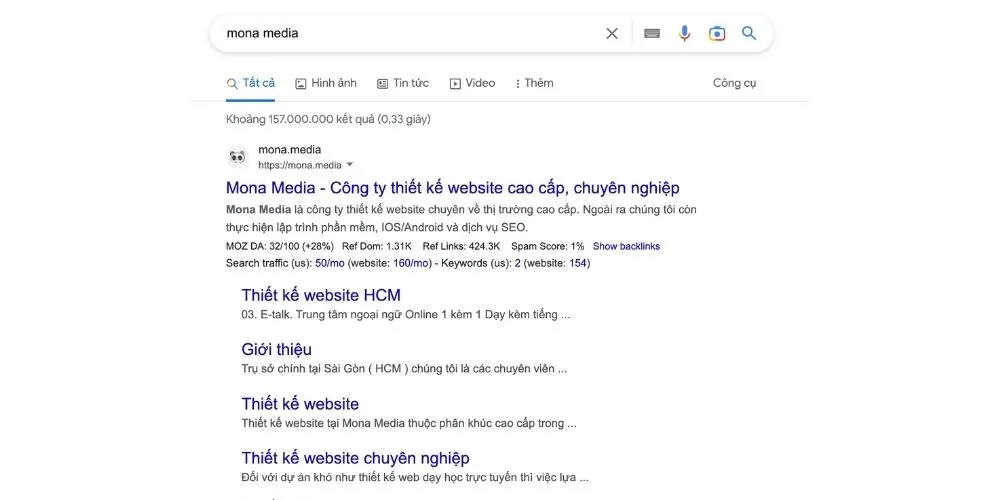Search by image with camera icon
This screenshot has height=500, width=1000.
717,33
